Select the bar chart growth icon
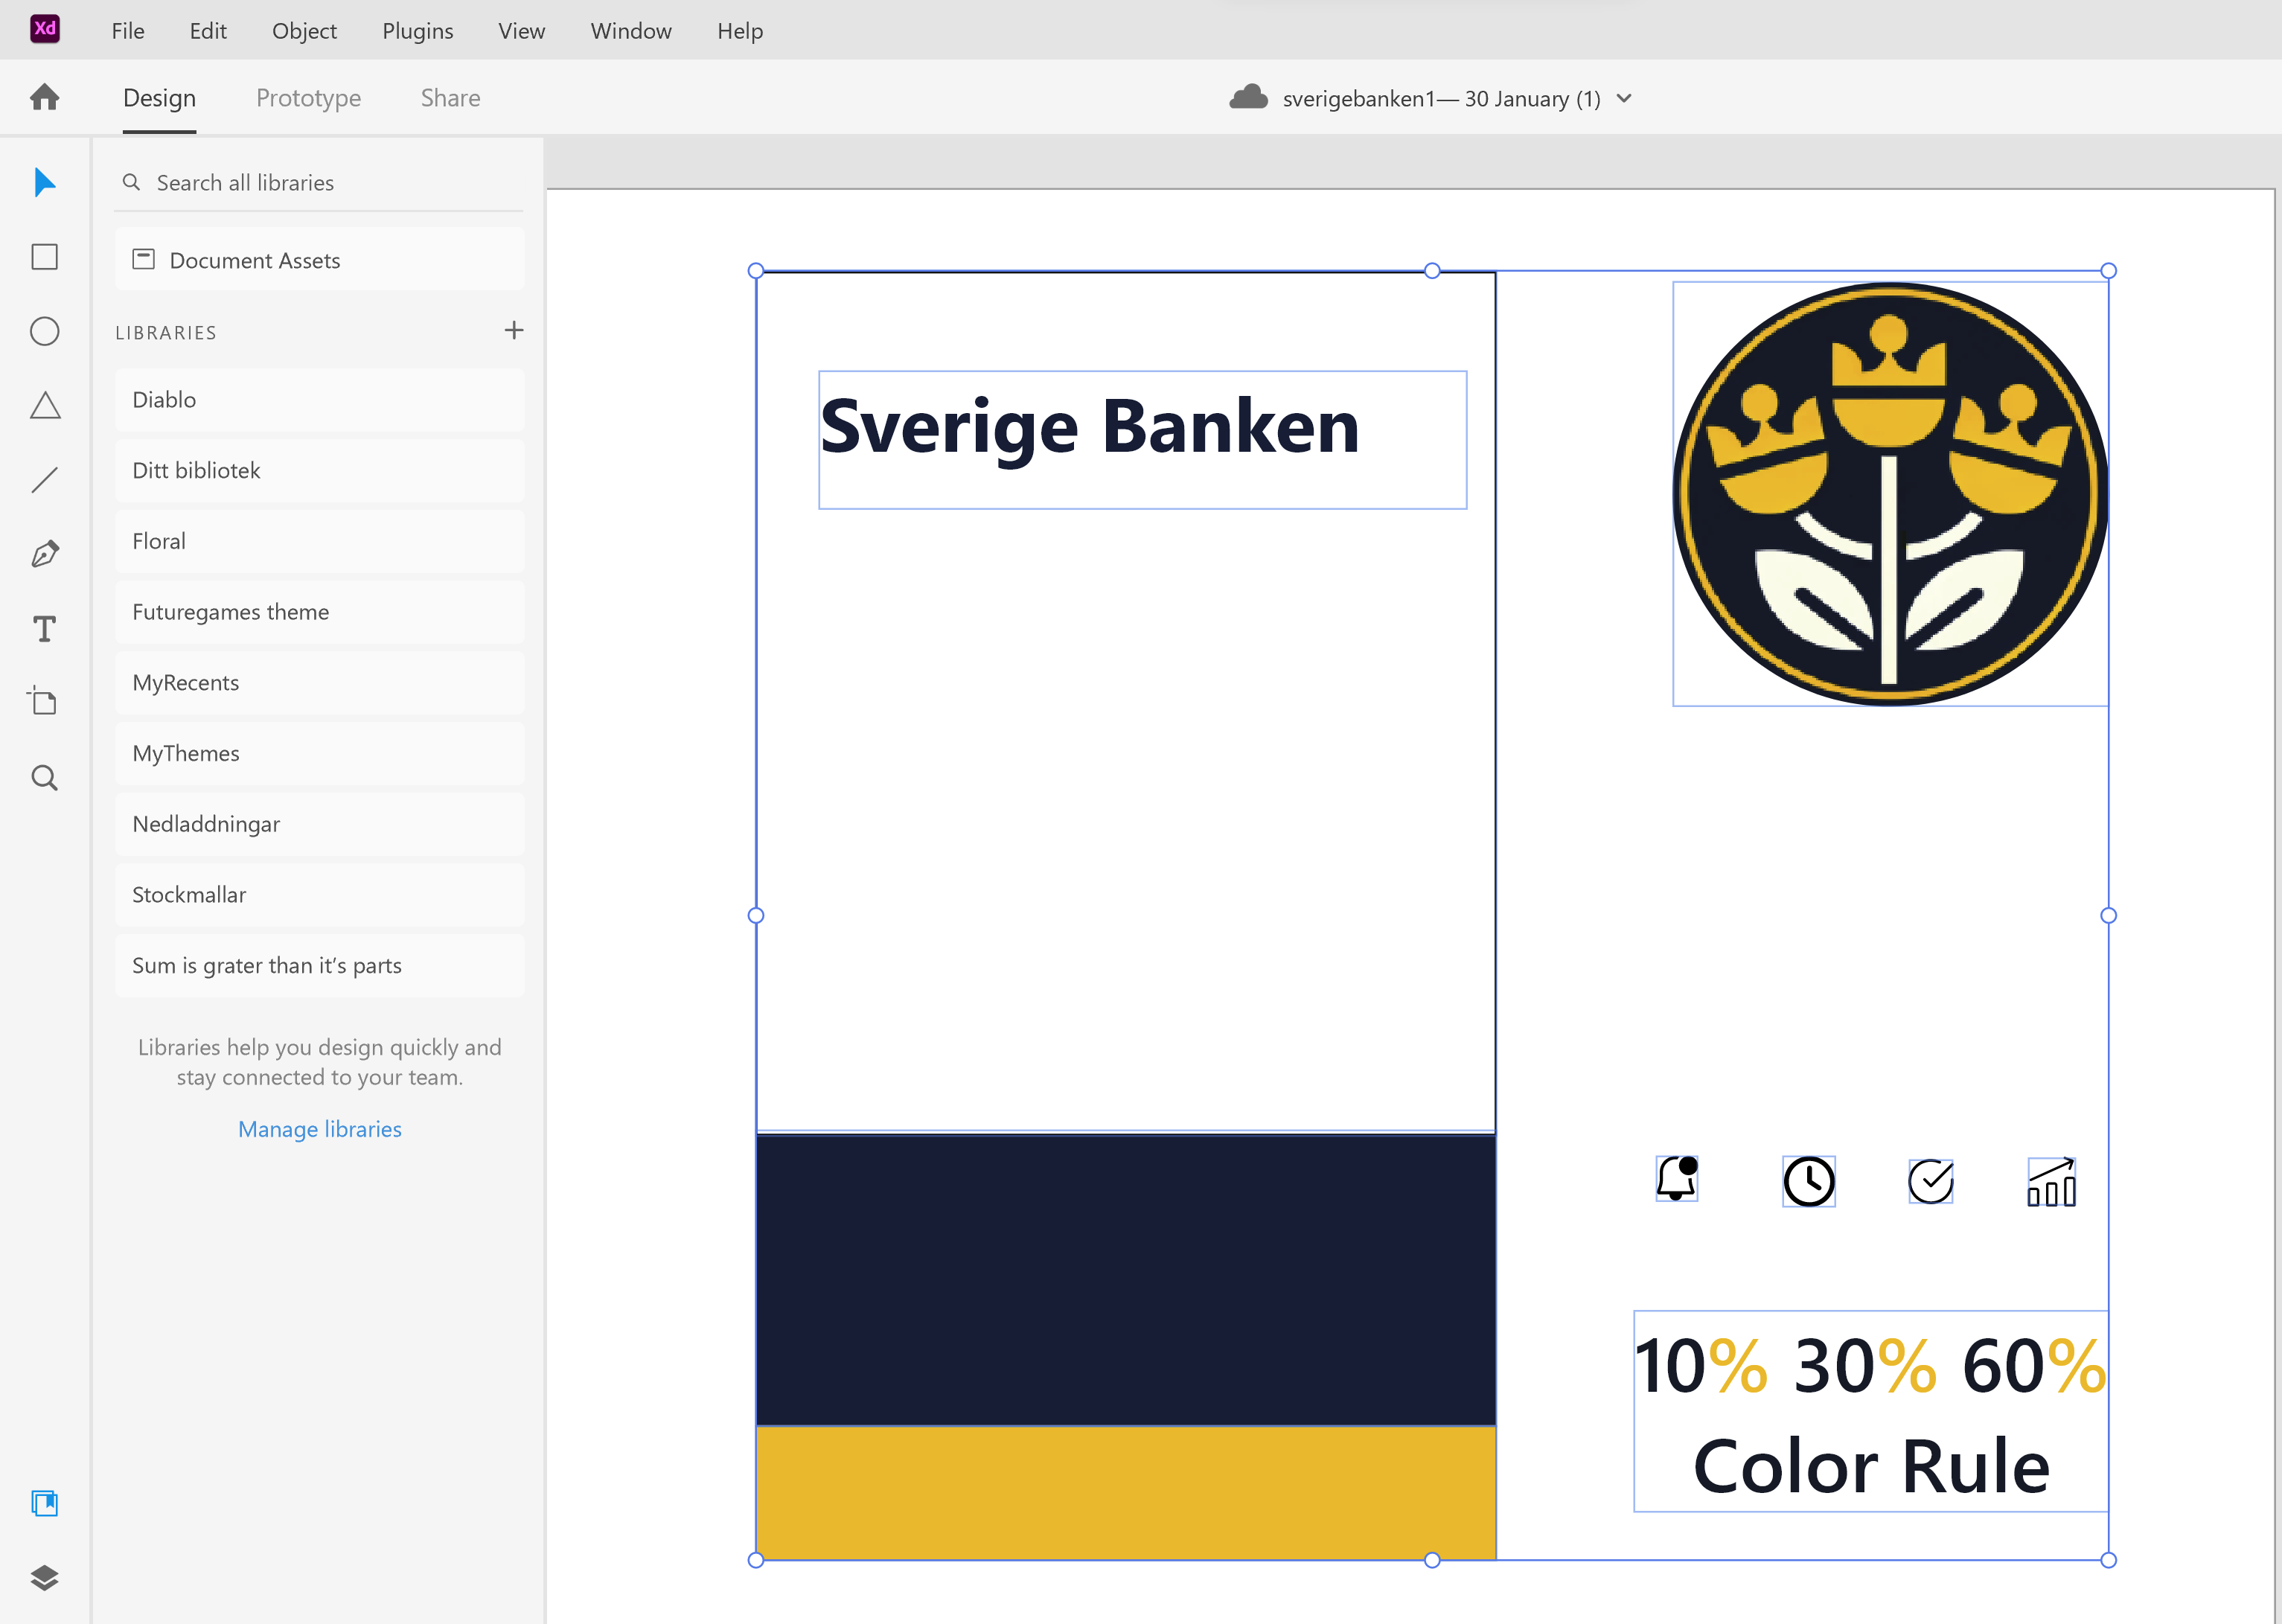2282x1624 pixels. pos(2052,1182)
